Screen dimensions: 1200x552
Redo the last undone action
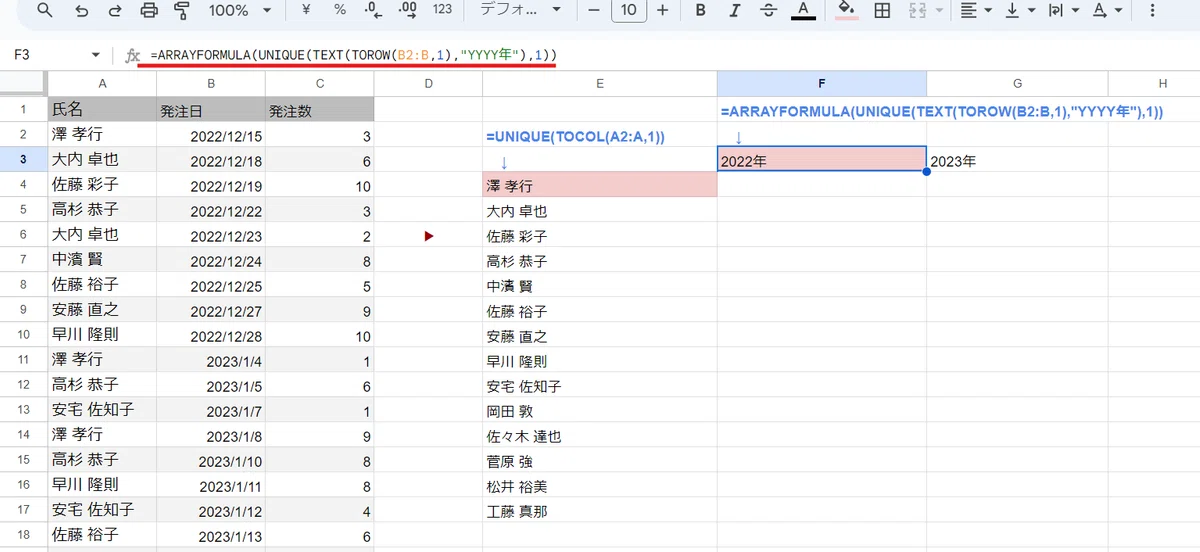[115, 11]
